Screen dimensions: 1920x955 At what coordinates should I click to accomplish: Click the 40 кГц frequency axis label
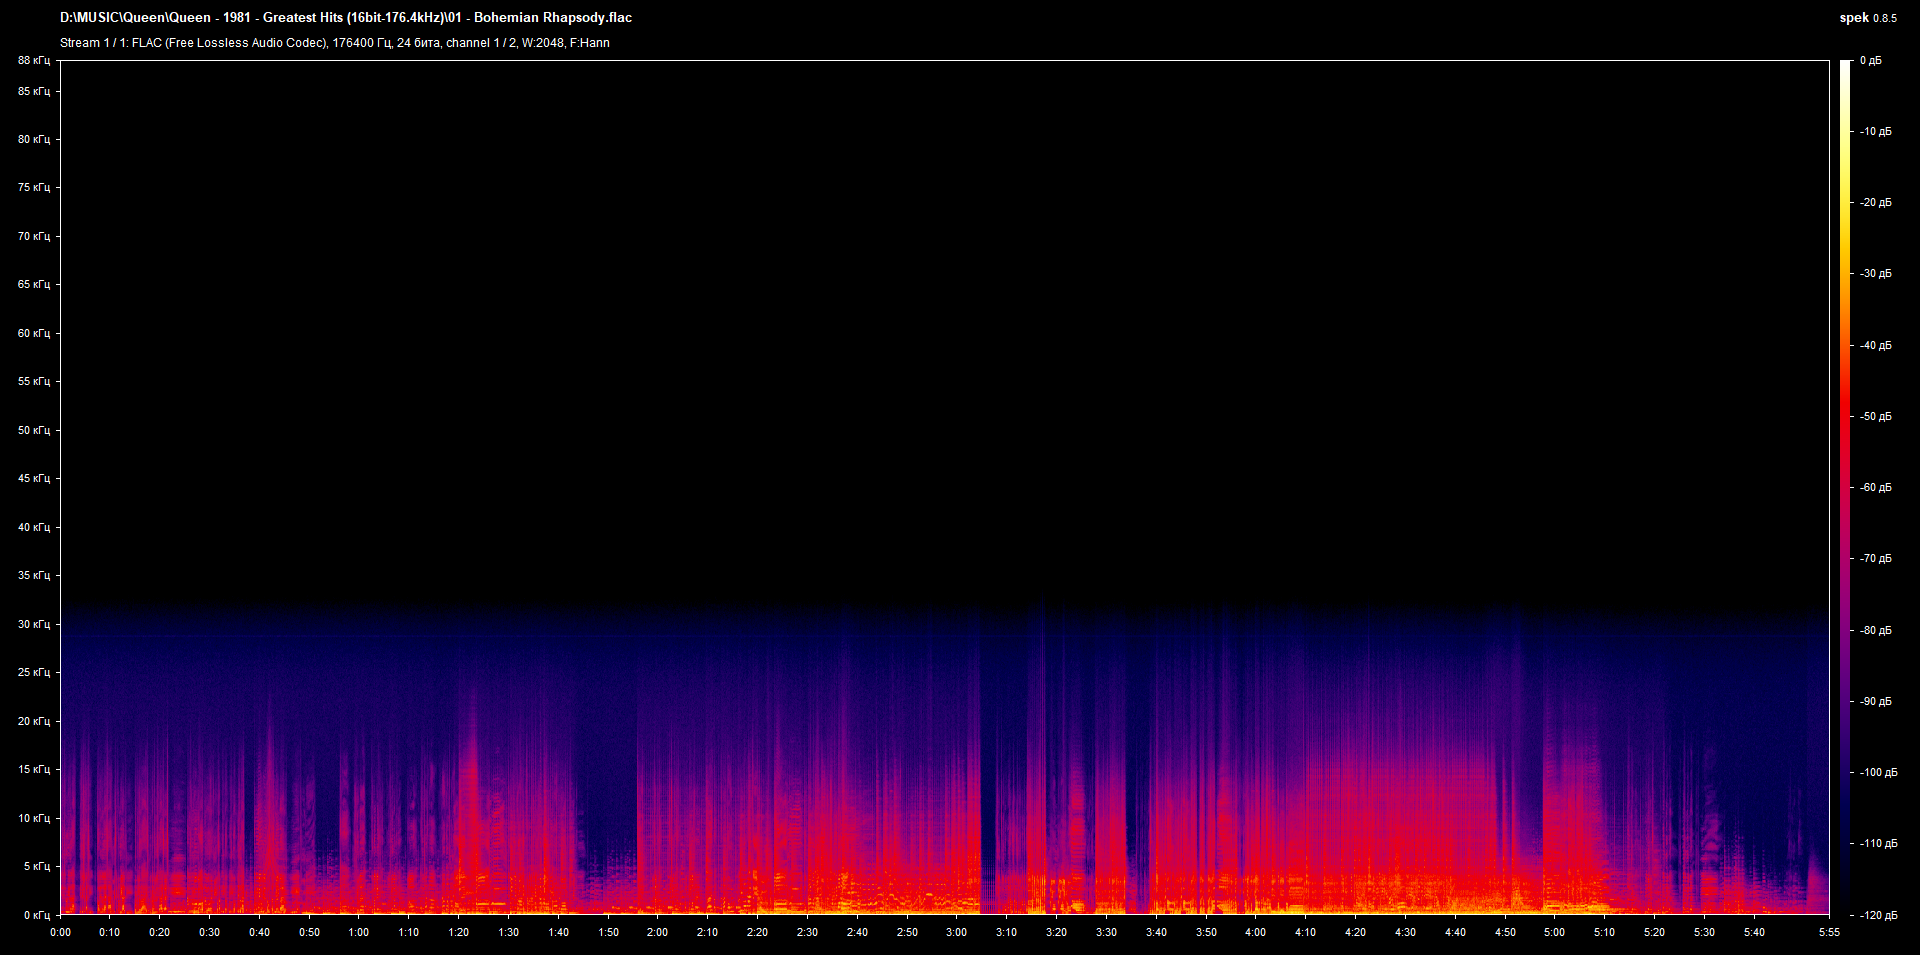(x=34, y=528)
